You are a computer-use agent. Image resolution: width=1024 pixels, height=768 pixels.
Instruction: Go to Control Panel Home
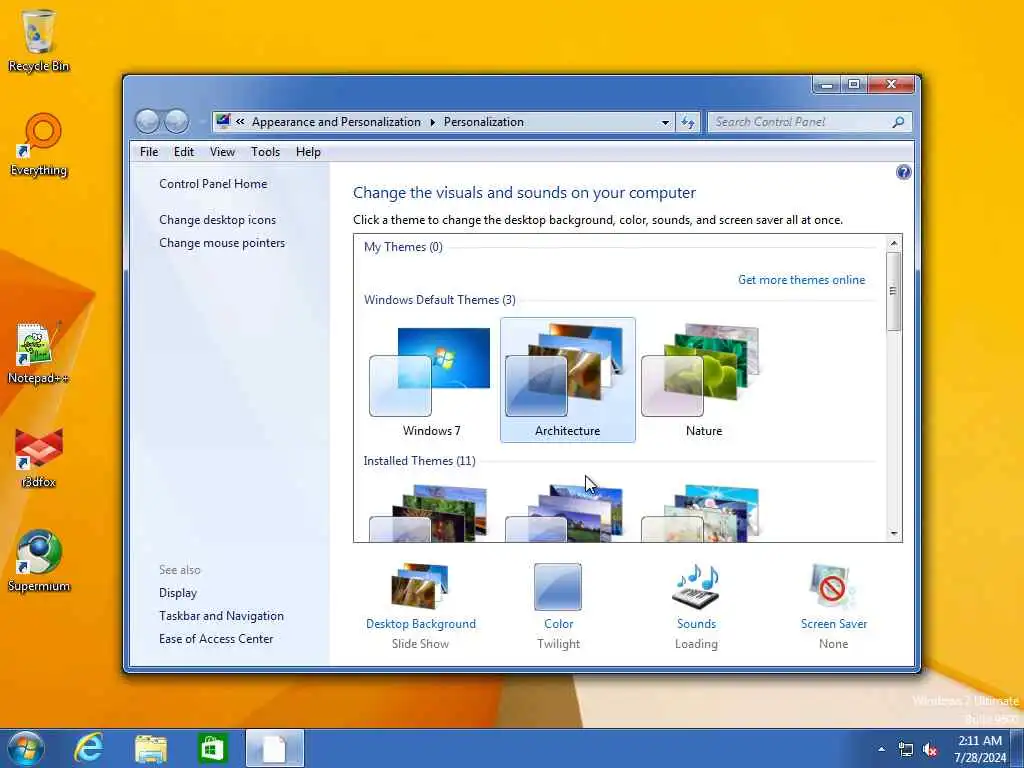[213, 184]
